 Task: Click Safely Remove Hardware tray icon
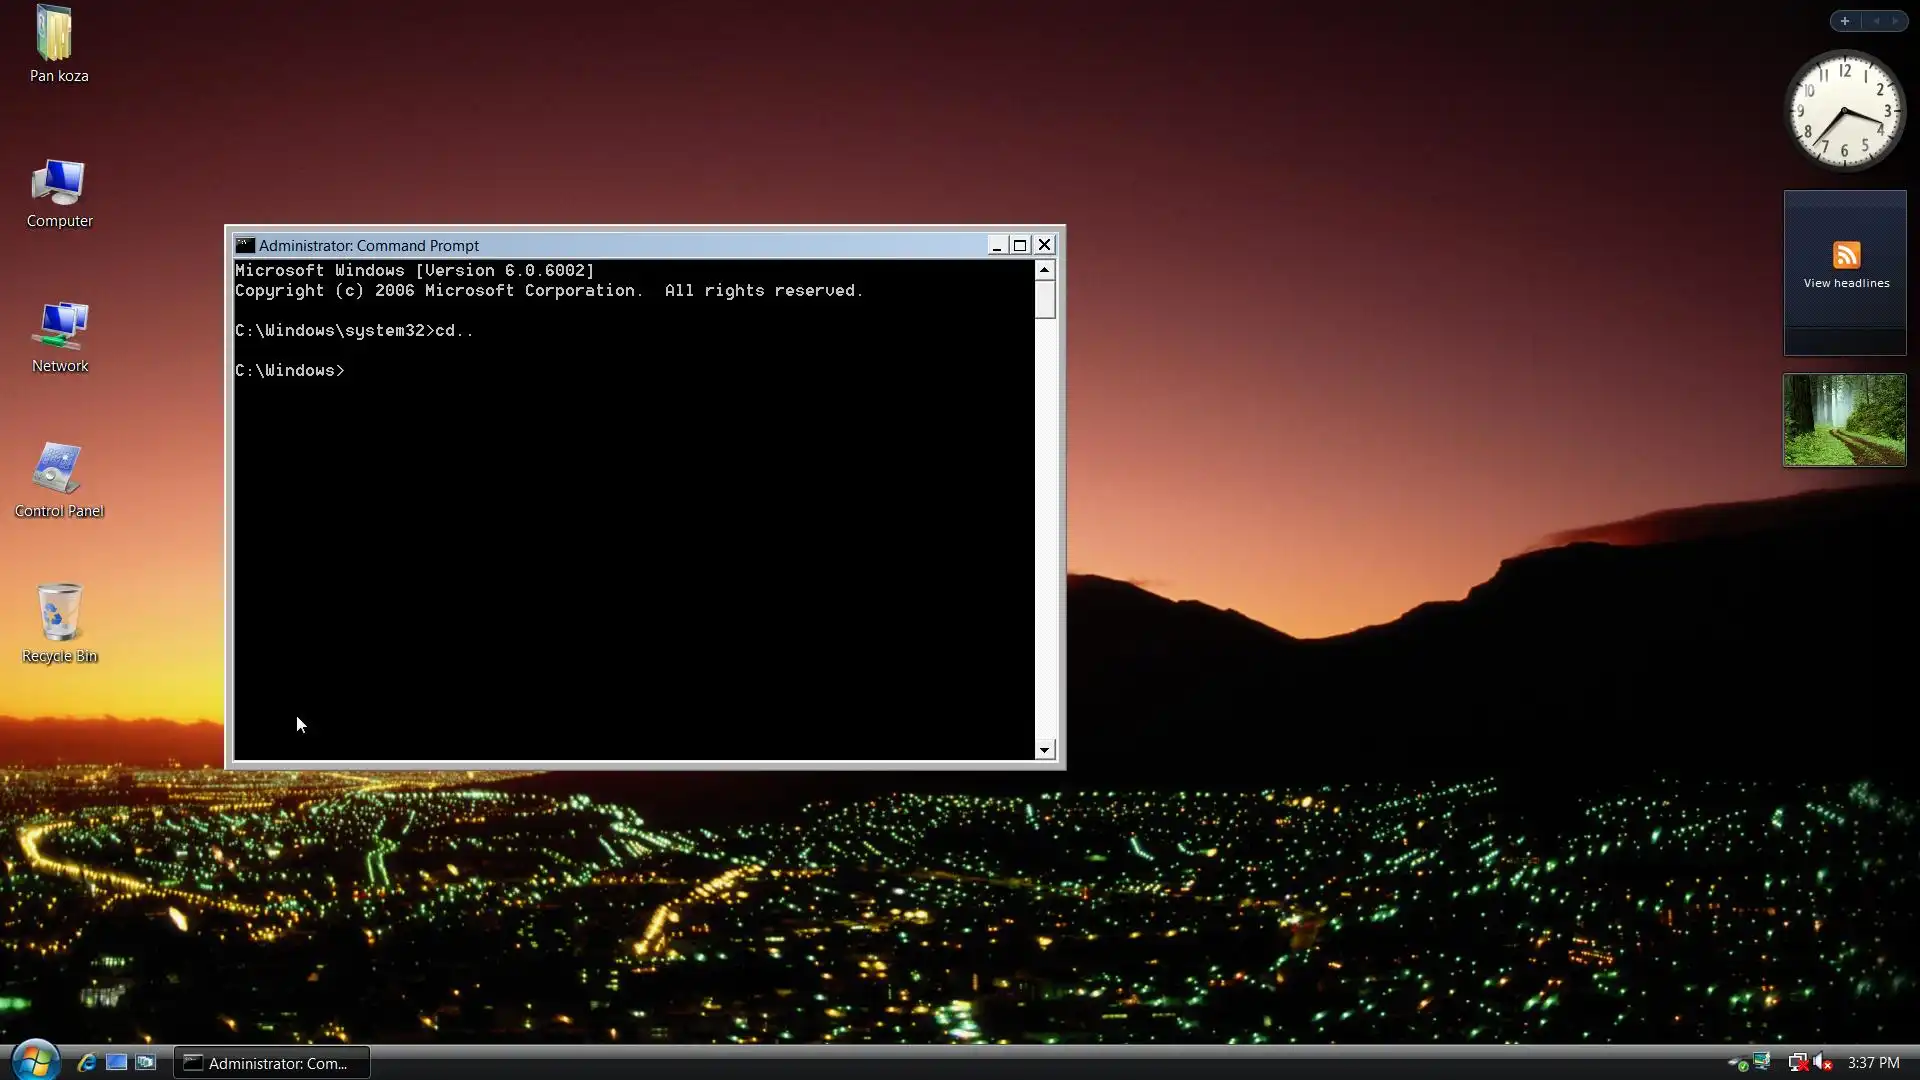[x=1739, y=1063]
